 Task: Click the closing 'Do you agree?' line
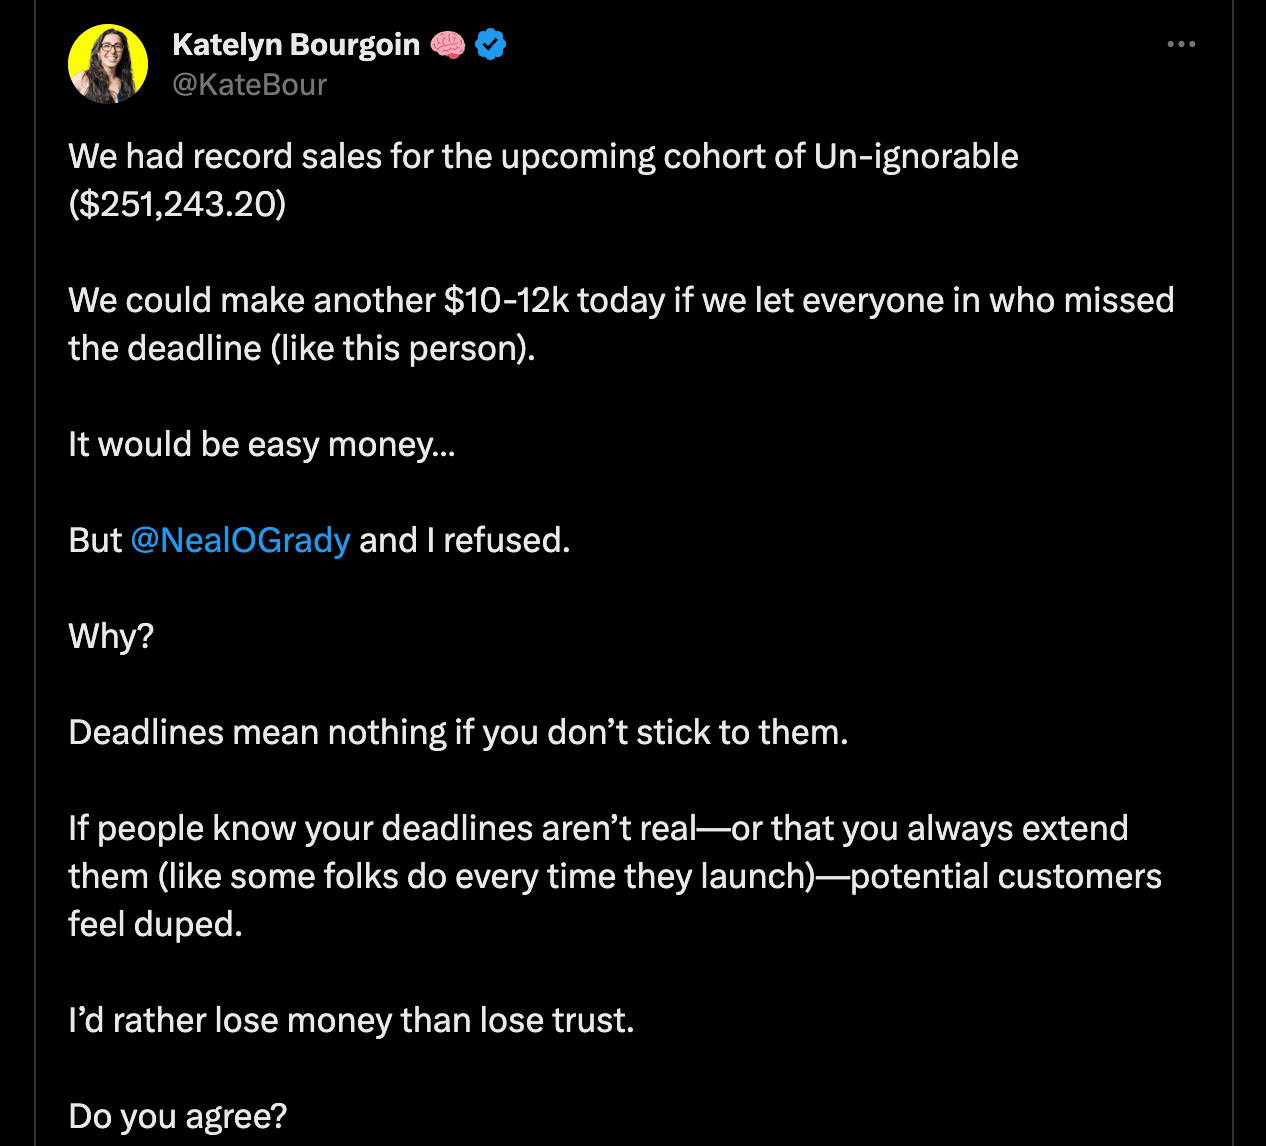pos(178,1116)
